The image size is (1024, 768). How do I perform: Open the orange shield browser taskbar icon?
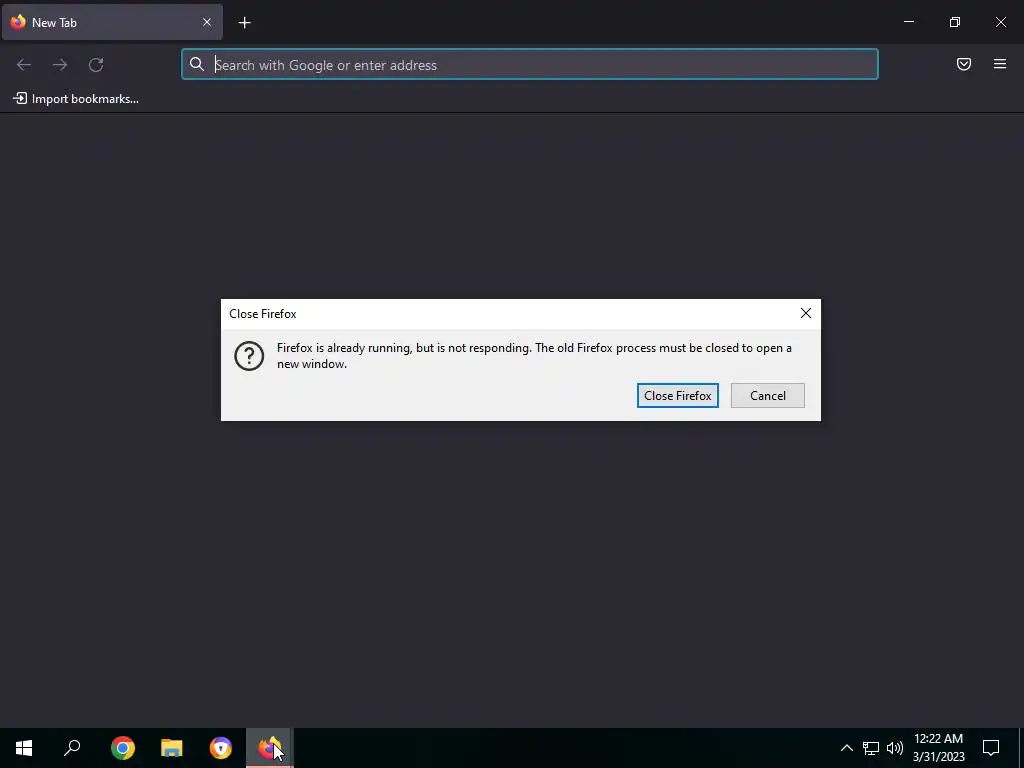[221, 748]
